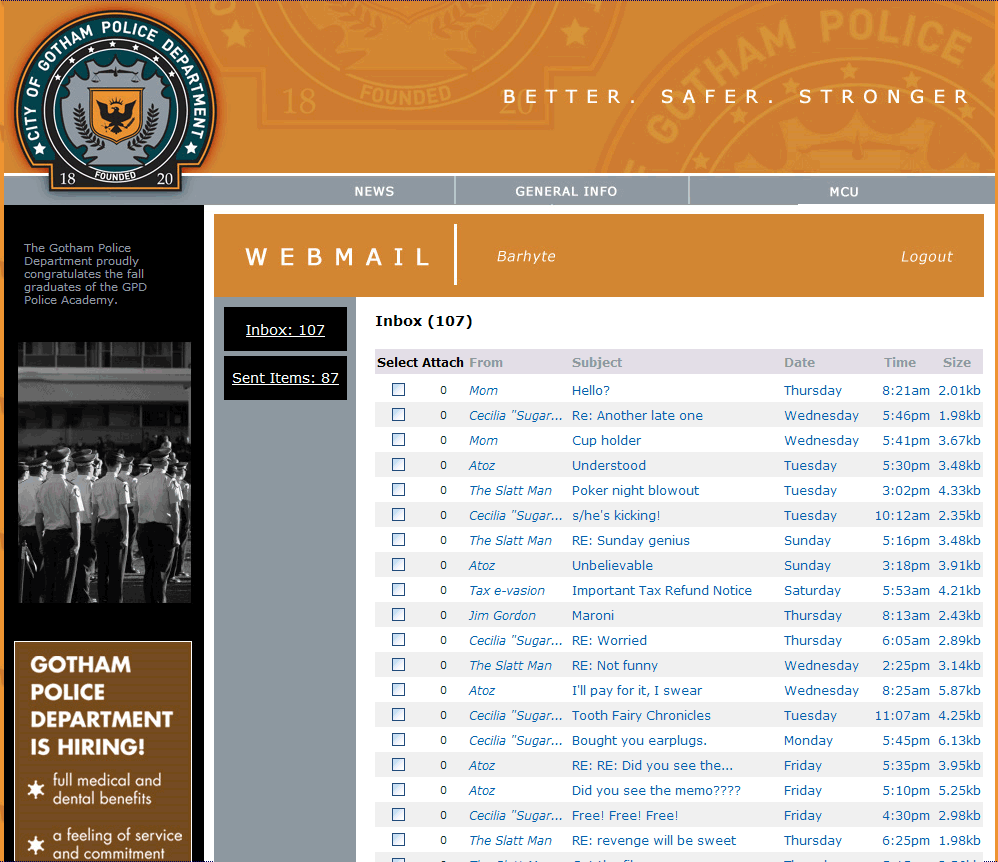Open the RE: Sunday genius message
This screenshot has height=862, width=998.
pyautogui.click(x=630, y=541)
